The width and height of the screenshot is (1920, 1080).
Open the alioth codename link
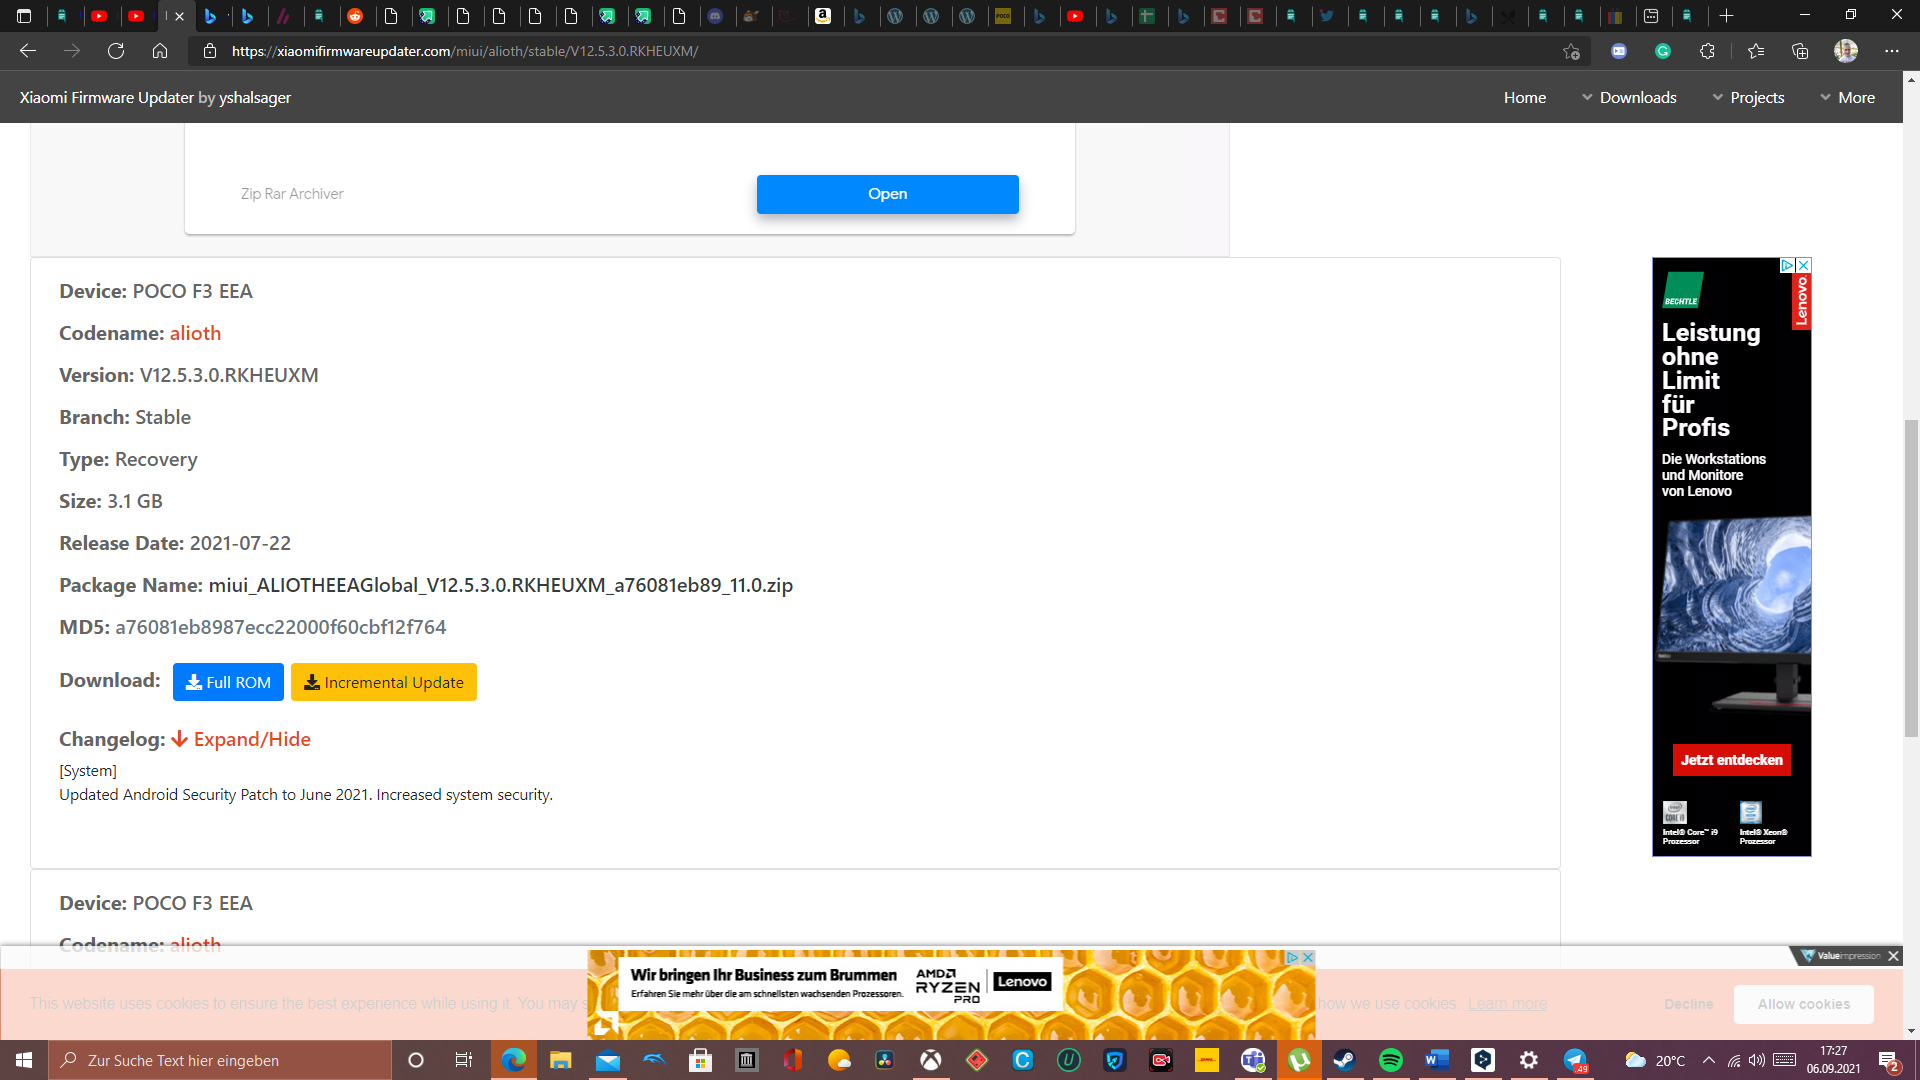click(x=195, y=333)
